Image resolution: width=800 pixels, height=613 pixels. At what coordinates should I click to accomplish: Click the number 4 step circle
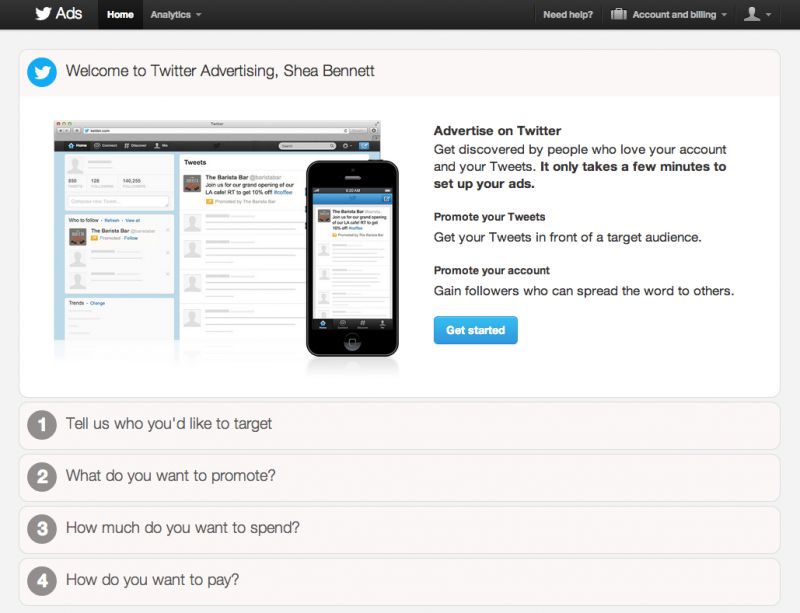click(42, 581)
